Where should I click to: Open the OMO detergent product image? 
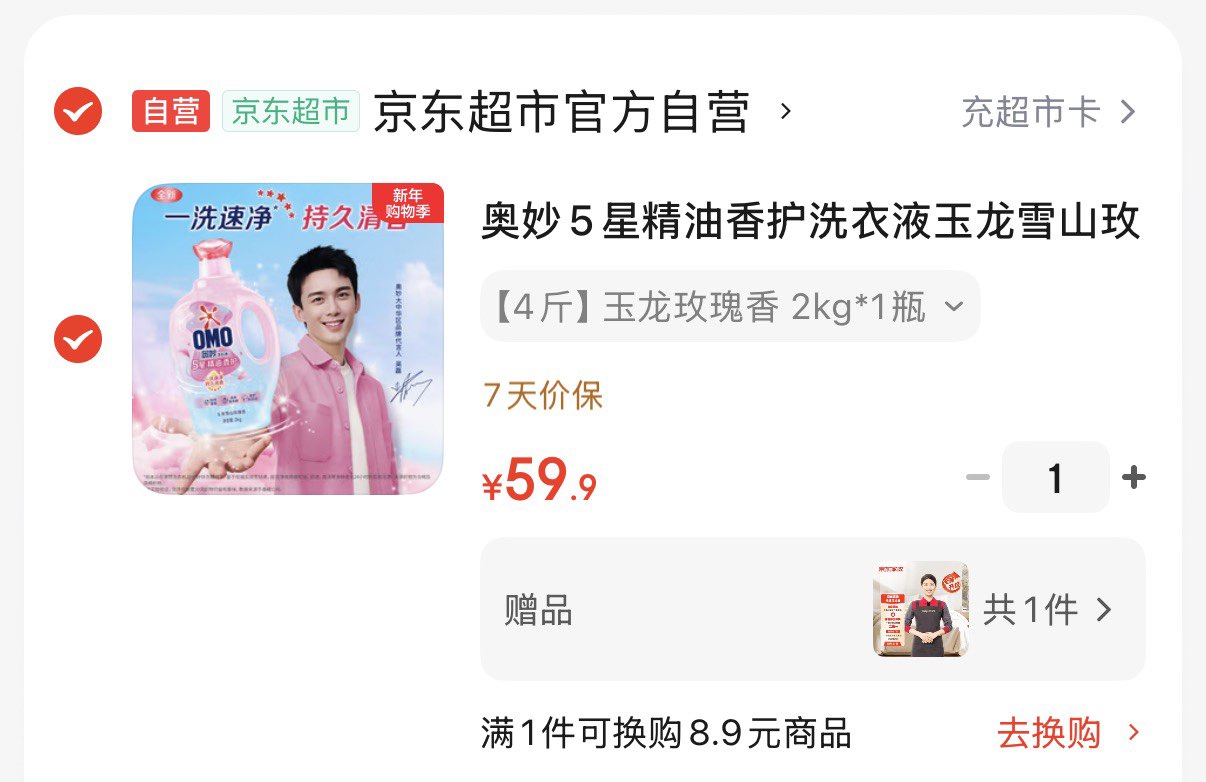pyautogui.click(x=288, y=339)
